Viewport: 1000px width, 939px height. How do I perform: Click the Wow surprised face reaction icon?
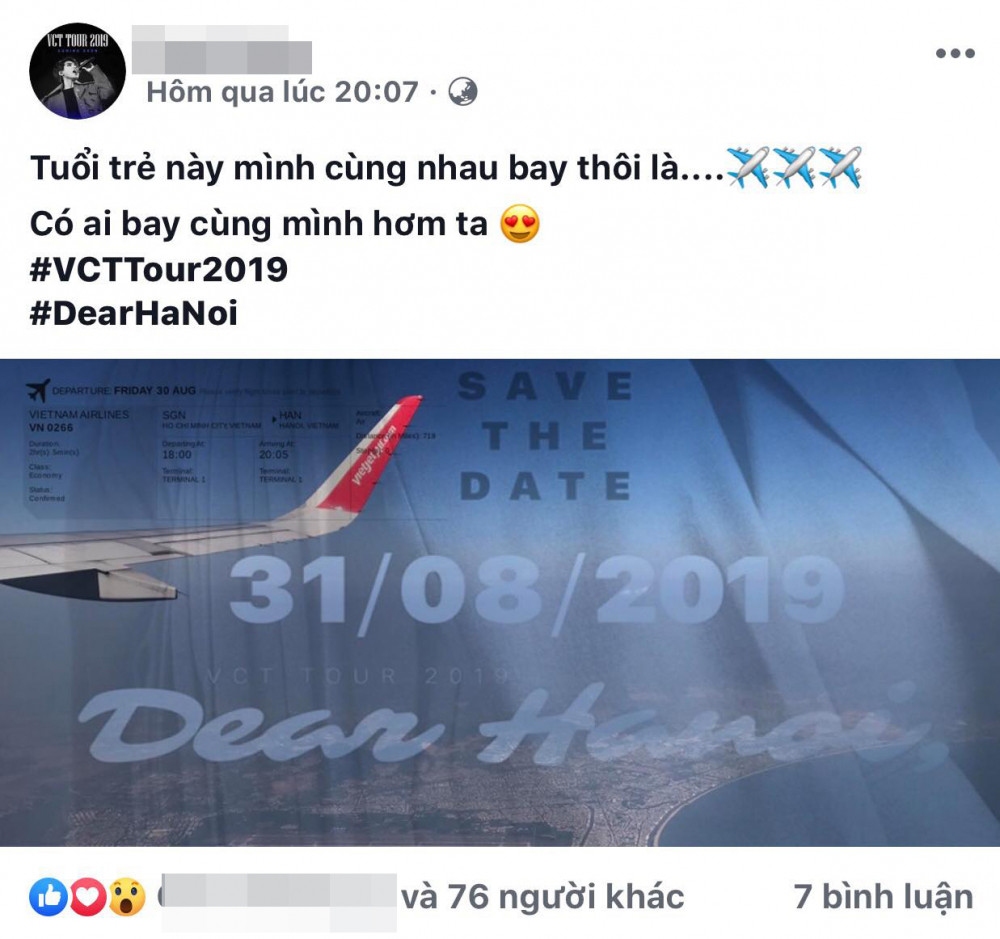click(x=127, y=897)
